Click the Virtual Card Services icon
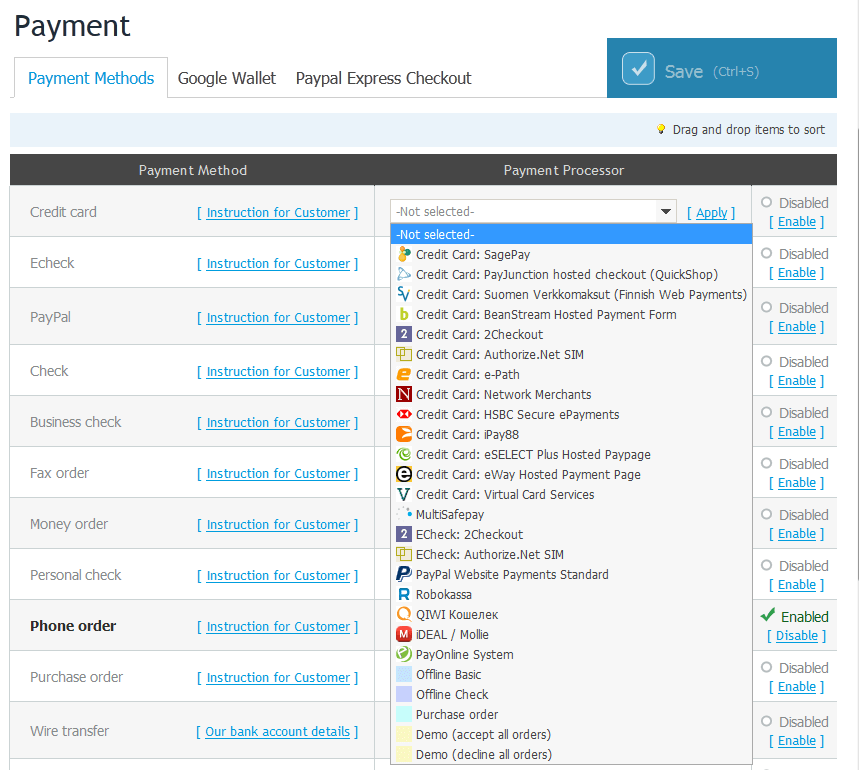The width and height of the screenshot is (859, 770). coord(404,495)
